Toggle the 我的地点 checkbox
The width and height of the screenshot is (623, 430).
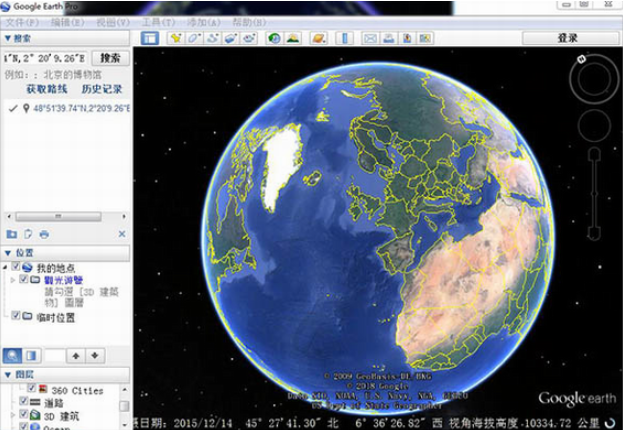[15, 268]
